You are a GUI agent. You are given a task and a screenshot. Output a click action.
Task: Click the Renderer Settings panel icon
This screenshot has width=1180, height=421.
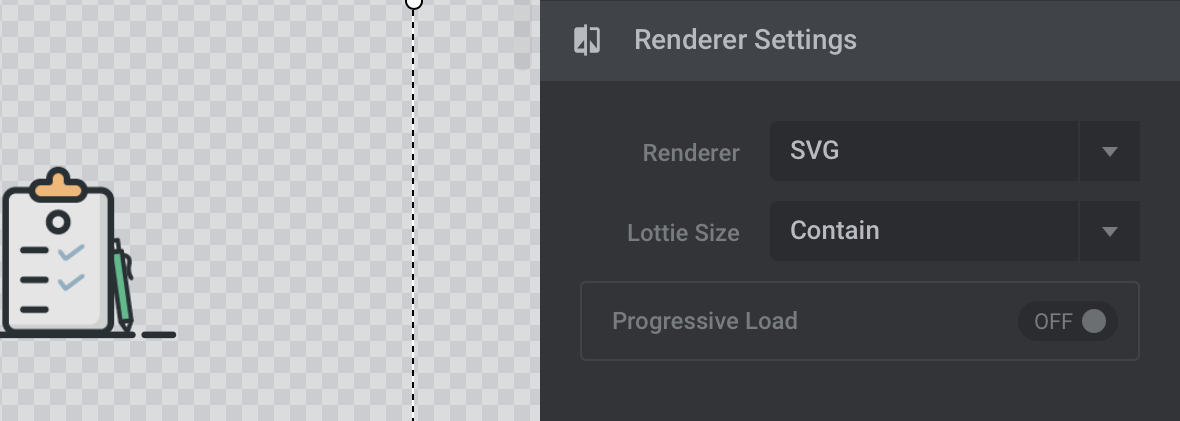click(x=587, y=40)
